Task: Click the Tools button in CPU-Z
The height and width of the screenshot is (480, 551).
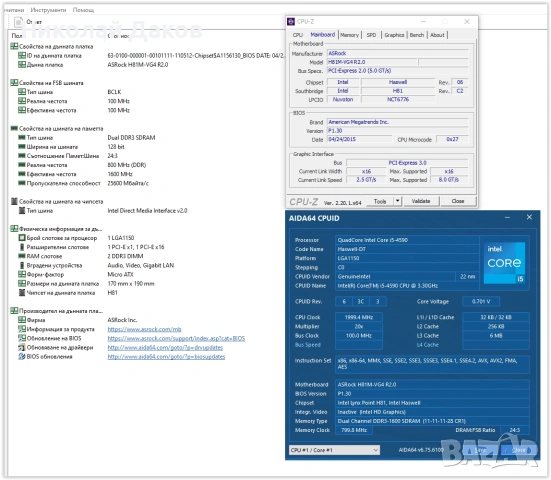Action: click(380, 201)
